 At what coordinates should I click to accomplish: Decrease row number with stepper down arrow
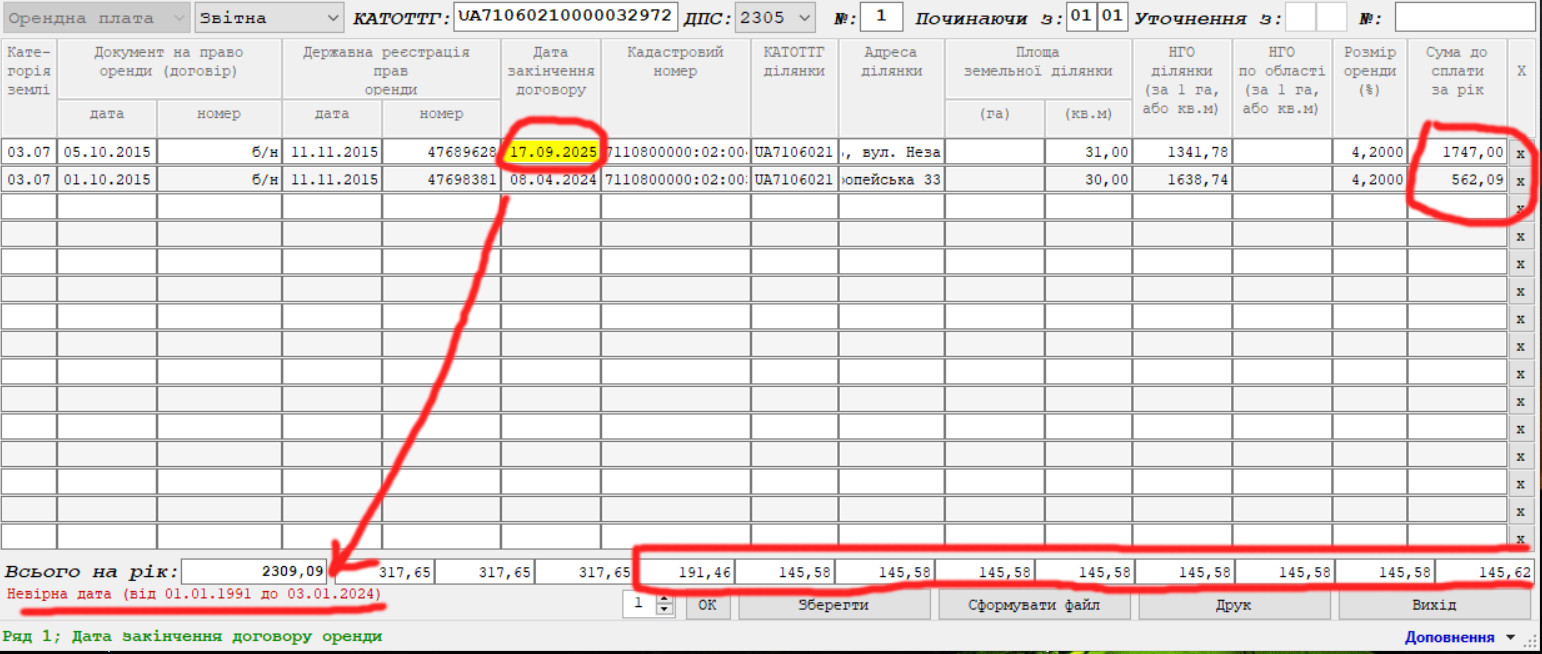pyautogui.click(x=661, y=611)
